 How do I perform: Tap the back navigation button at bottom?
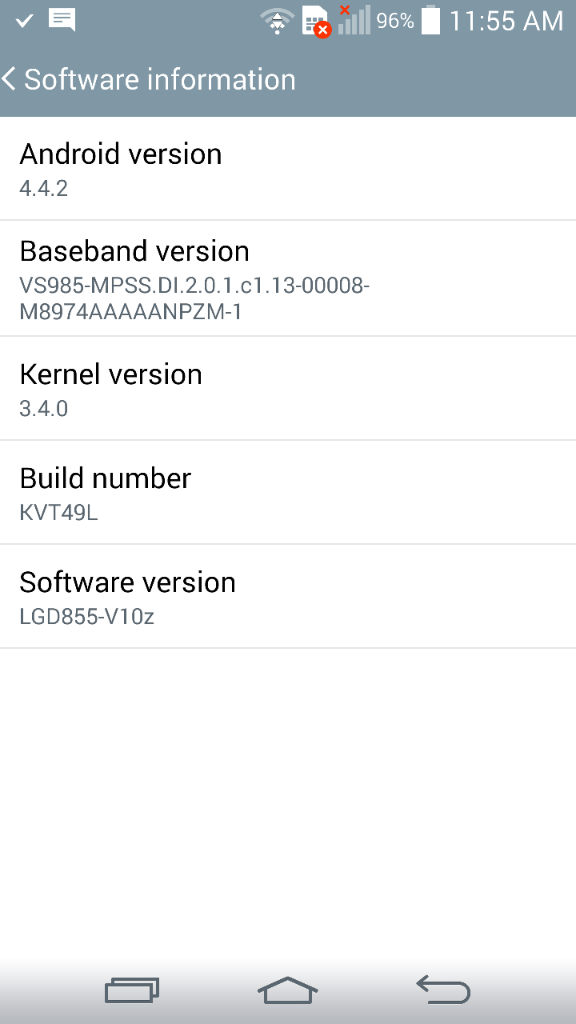tap(443, 989)
